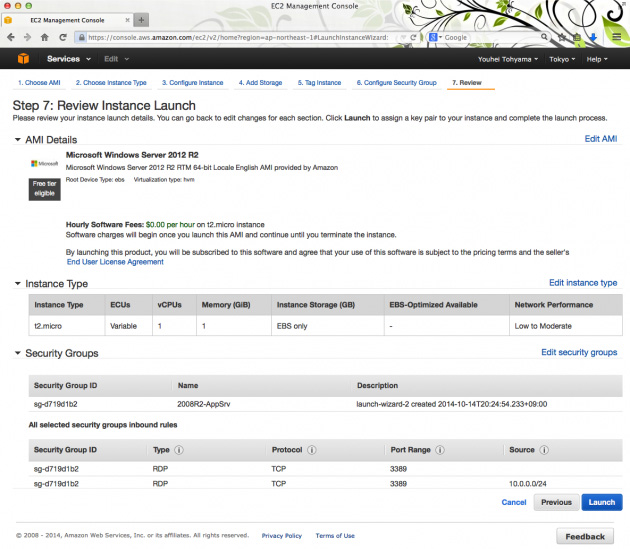Click the Edit instance type link
This screenshot has height=549, width=630.
coord(583,283)
